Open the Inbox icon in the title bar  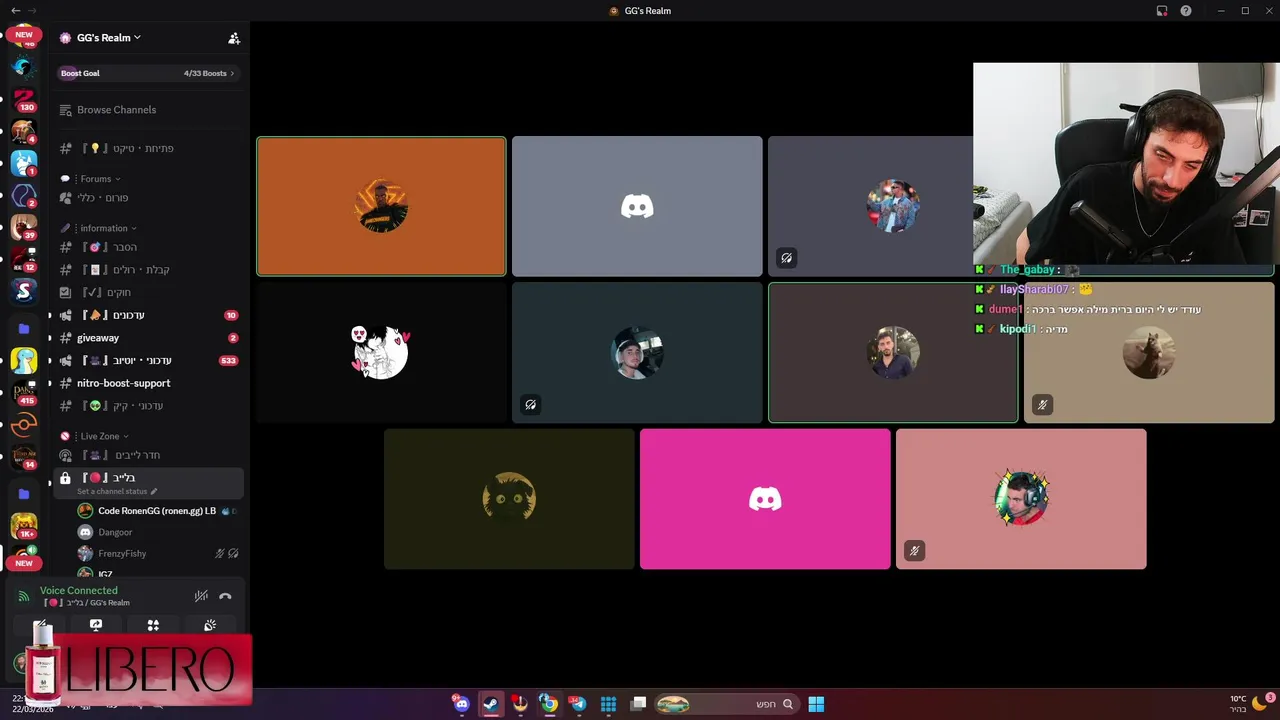(1162, 11)
